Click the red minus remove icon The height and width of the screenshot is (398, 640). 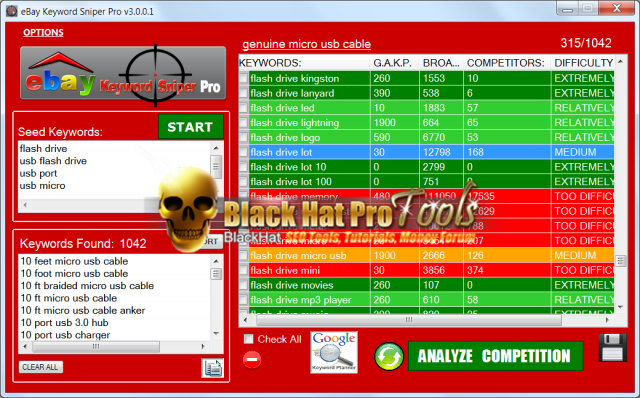pyautogui.click(x=252, y=360)
